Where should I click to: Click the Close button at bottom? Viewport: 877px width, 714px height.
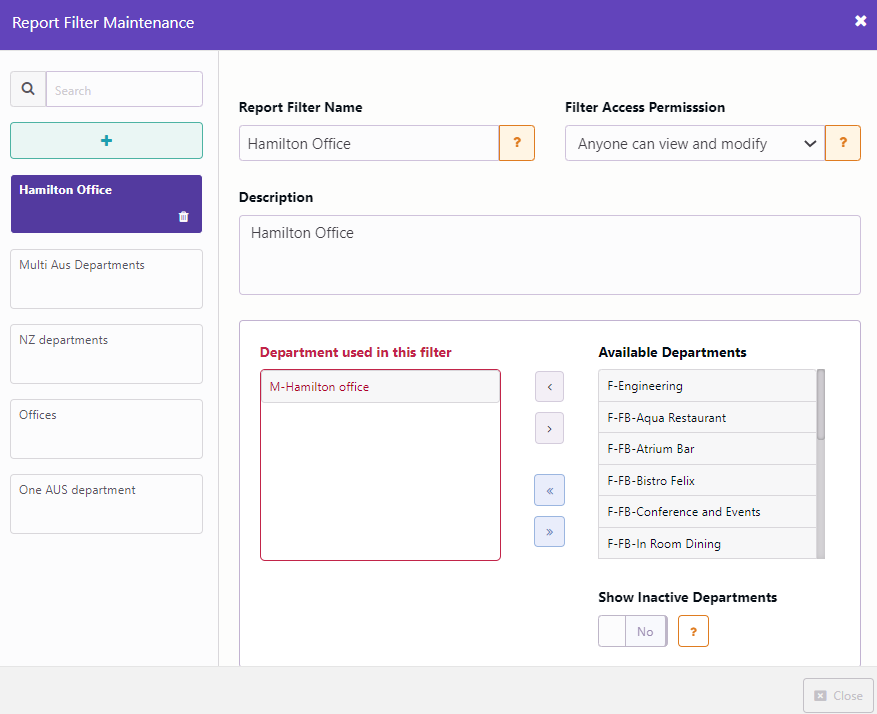coord(838,696)
